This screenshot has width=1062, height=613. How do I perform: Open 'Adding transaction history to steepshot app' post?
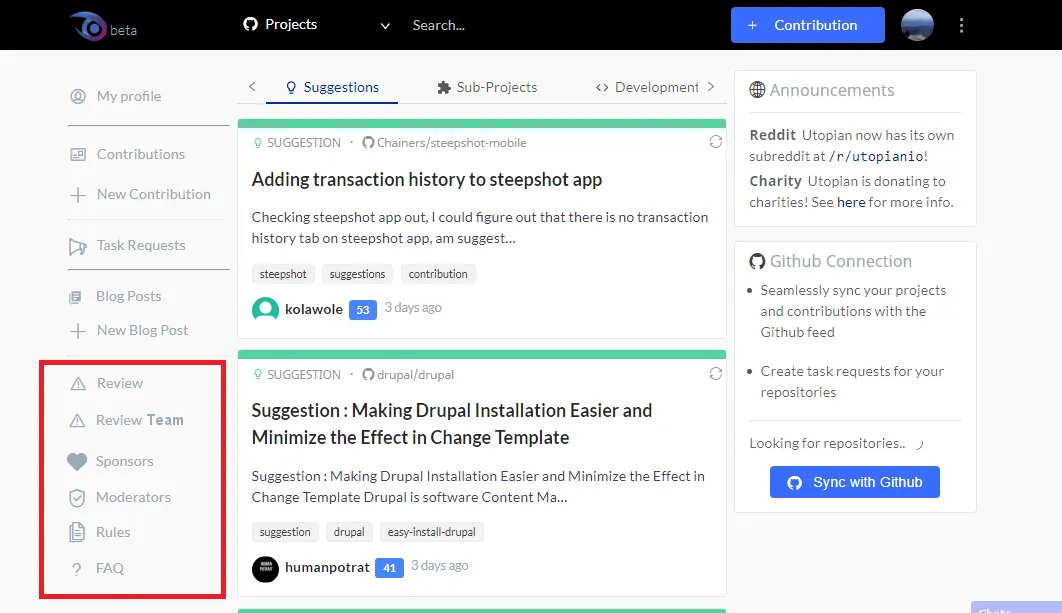coord(427,179)
